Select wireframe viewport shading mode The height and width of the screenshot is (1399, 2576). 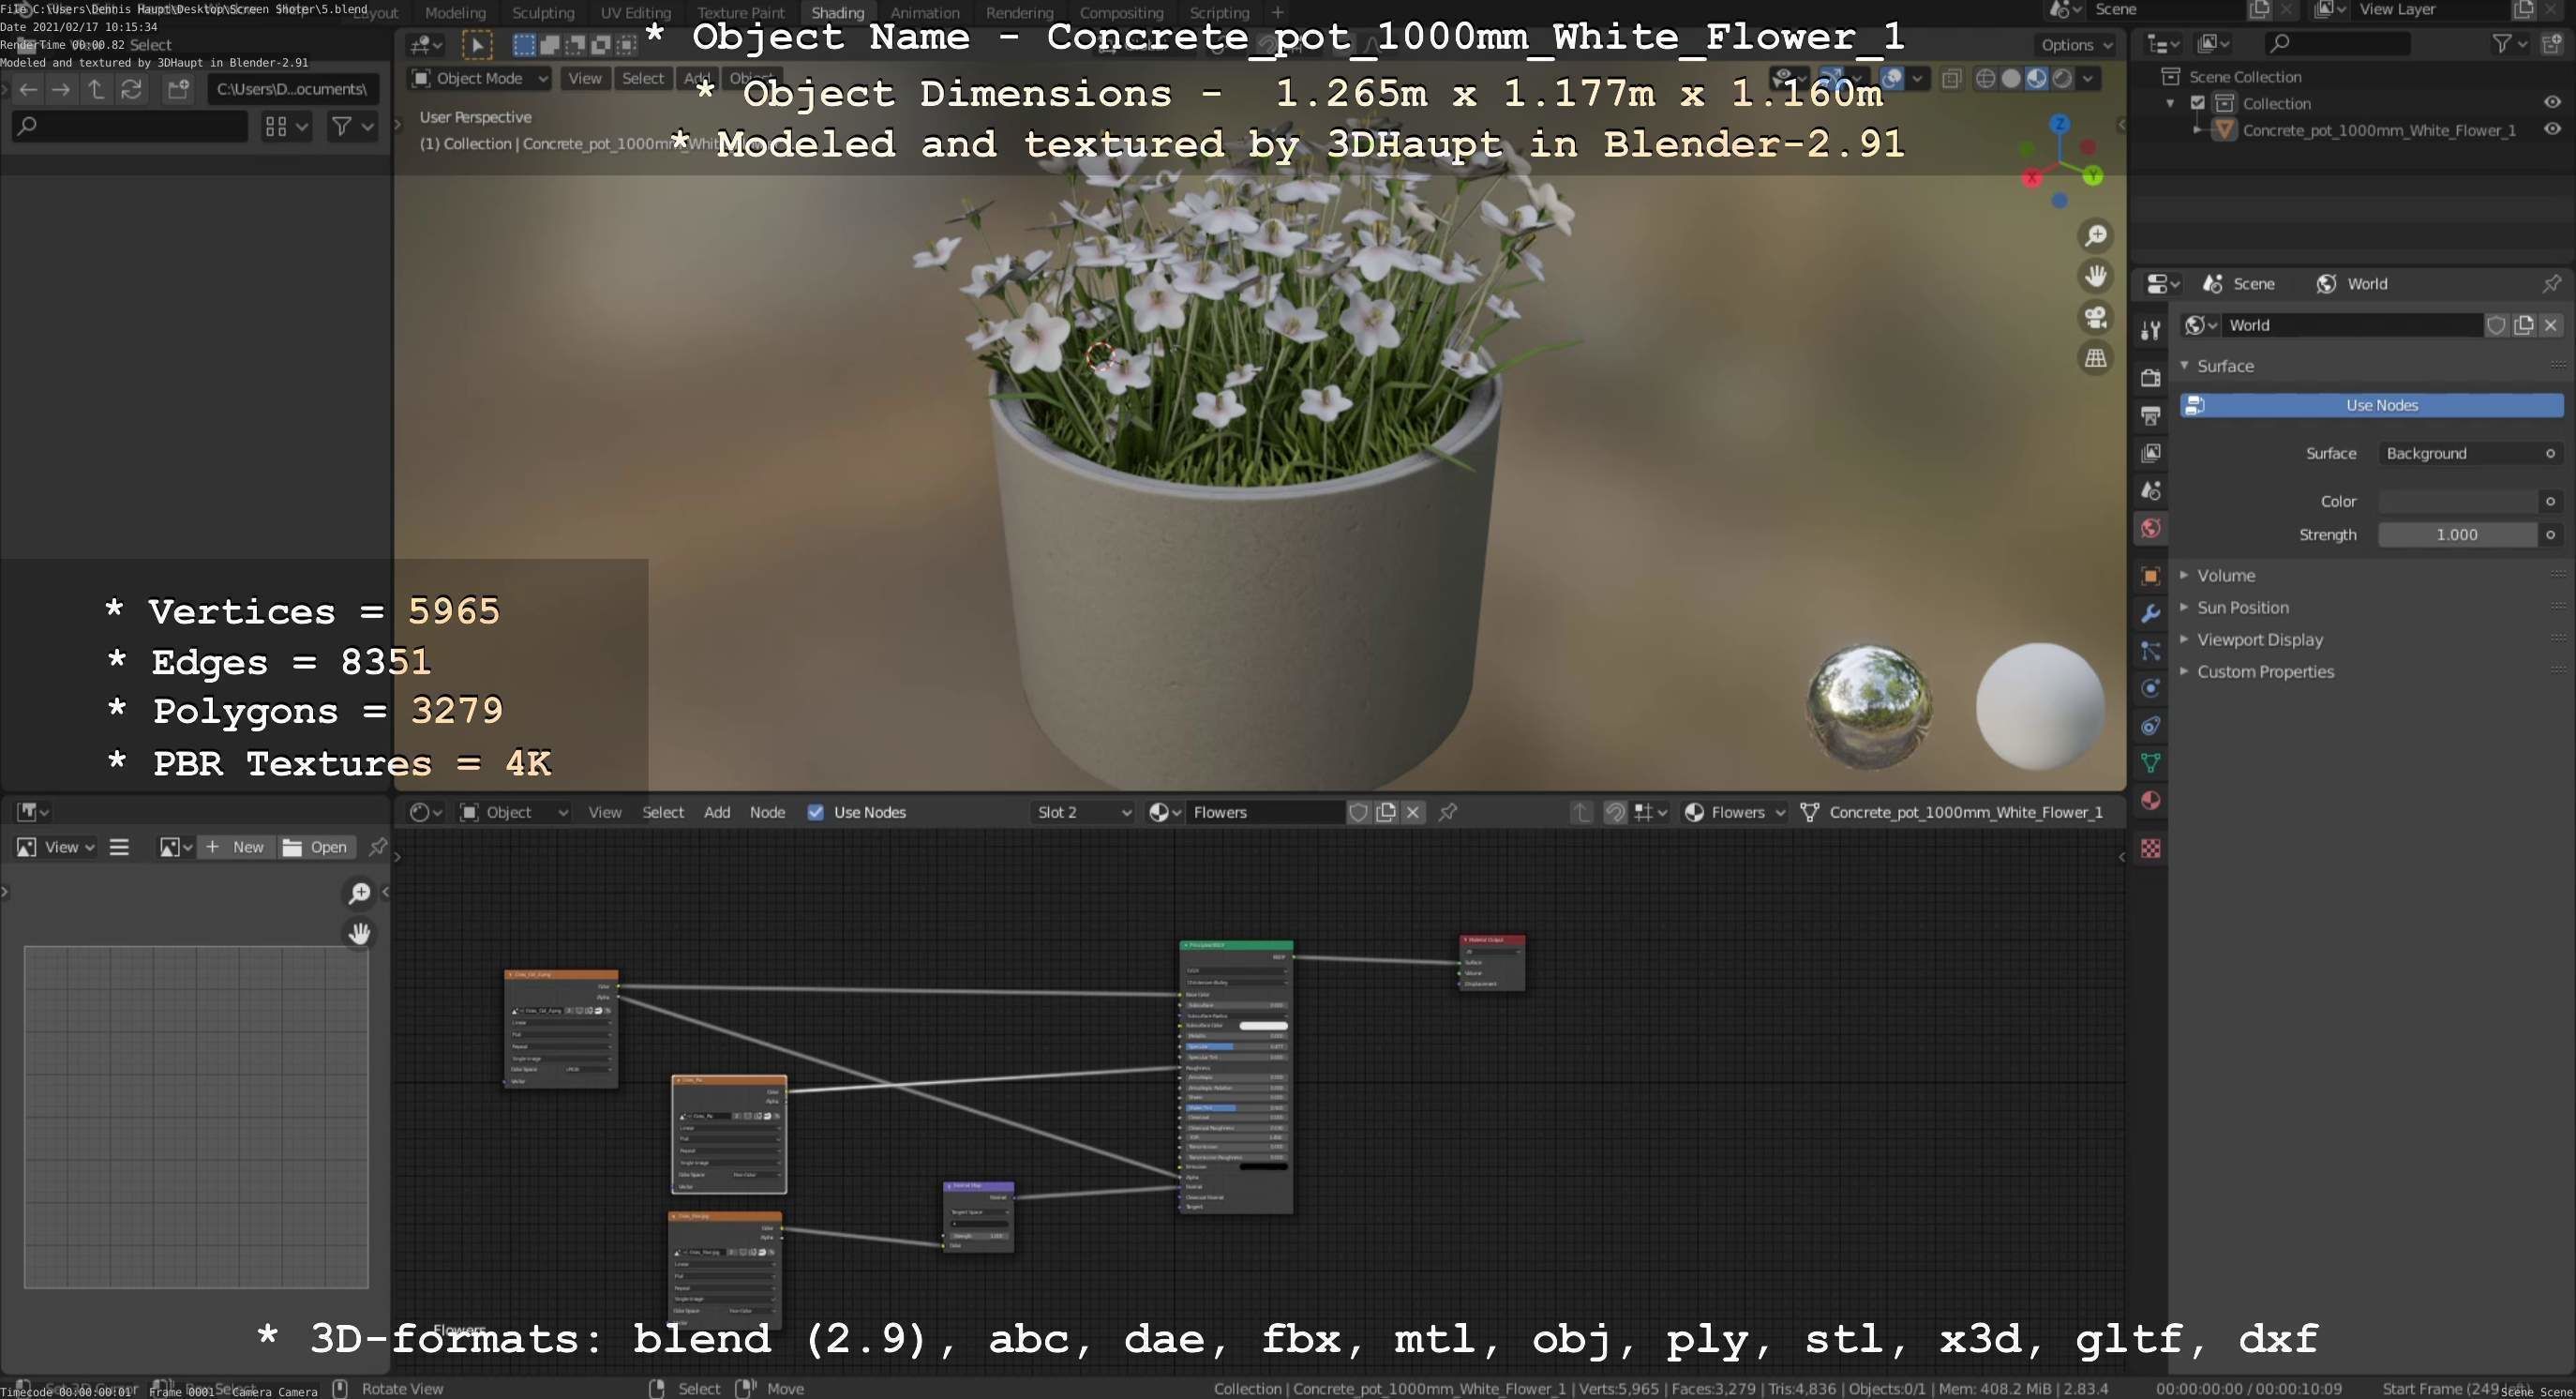pos(1985,78)
